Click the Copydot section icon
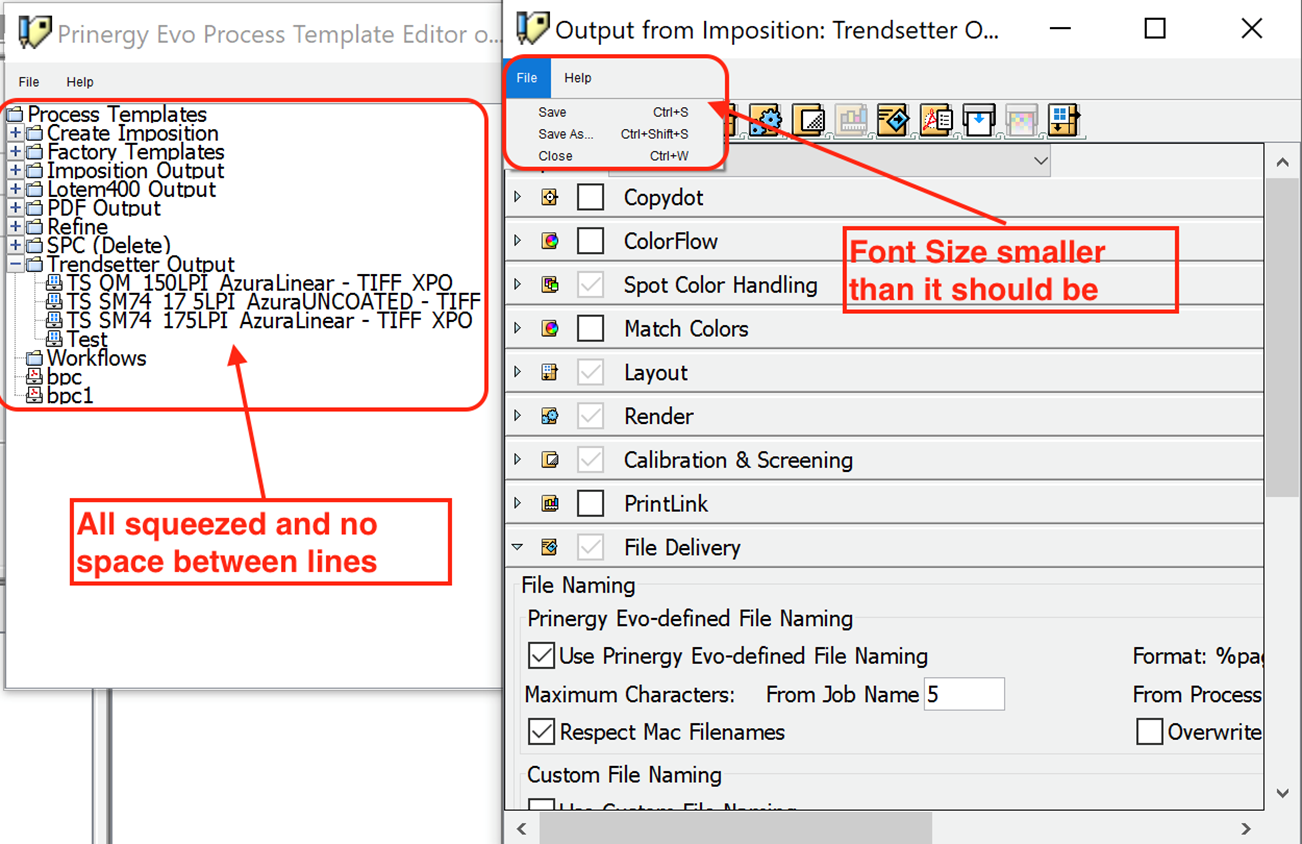 point(549,197)
